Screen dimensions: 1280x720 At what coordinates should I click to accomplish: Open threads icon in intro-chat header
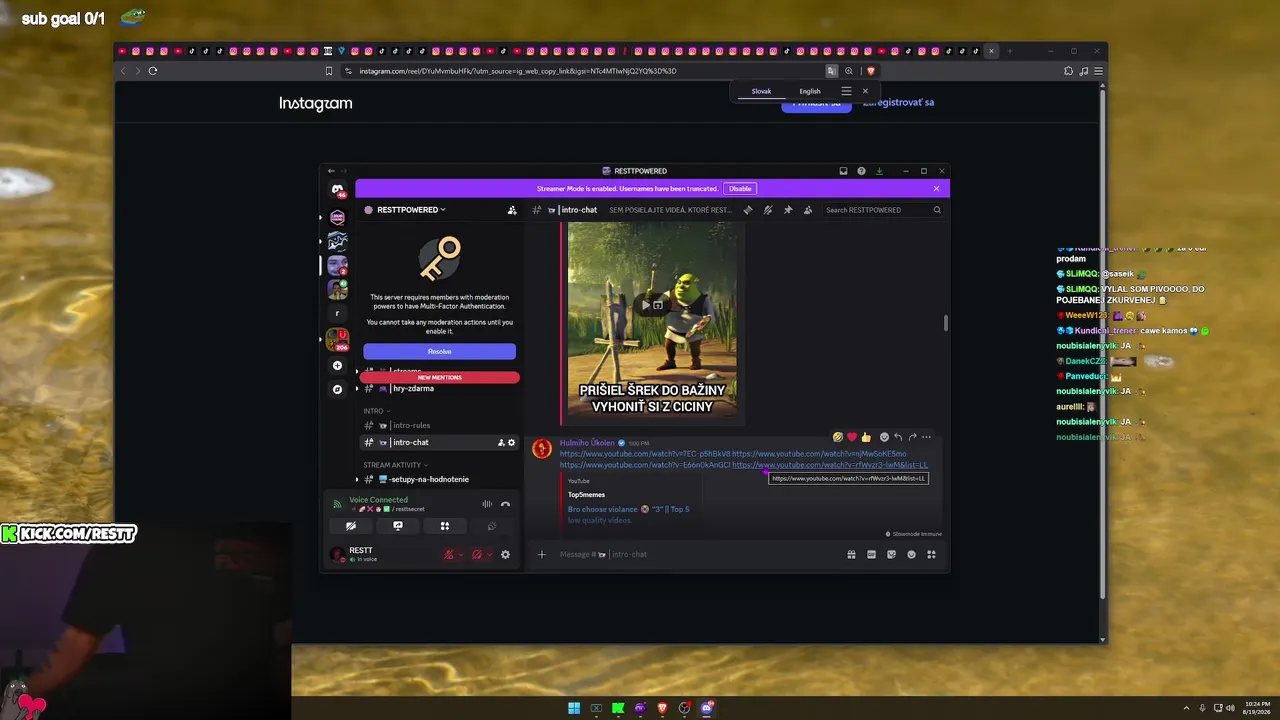click(x=748, y=210)
